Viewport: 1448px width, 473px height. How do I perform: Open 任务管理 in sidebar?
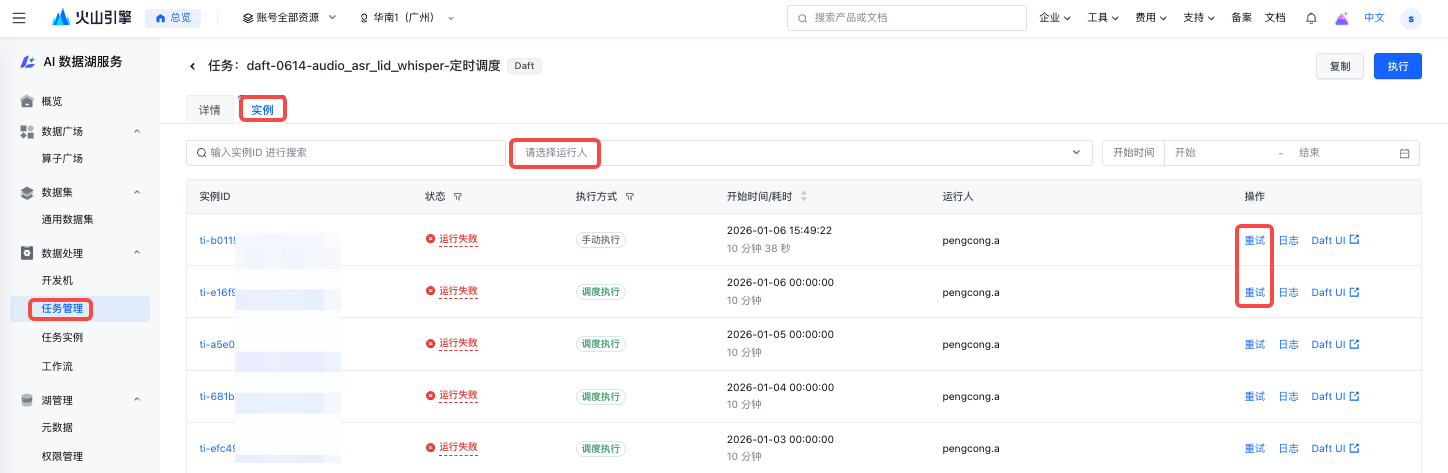click(x=62, y=308)
